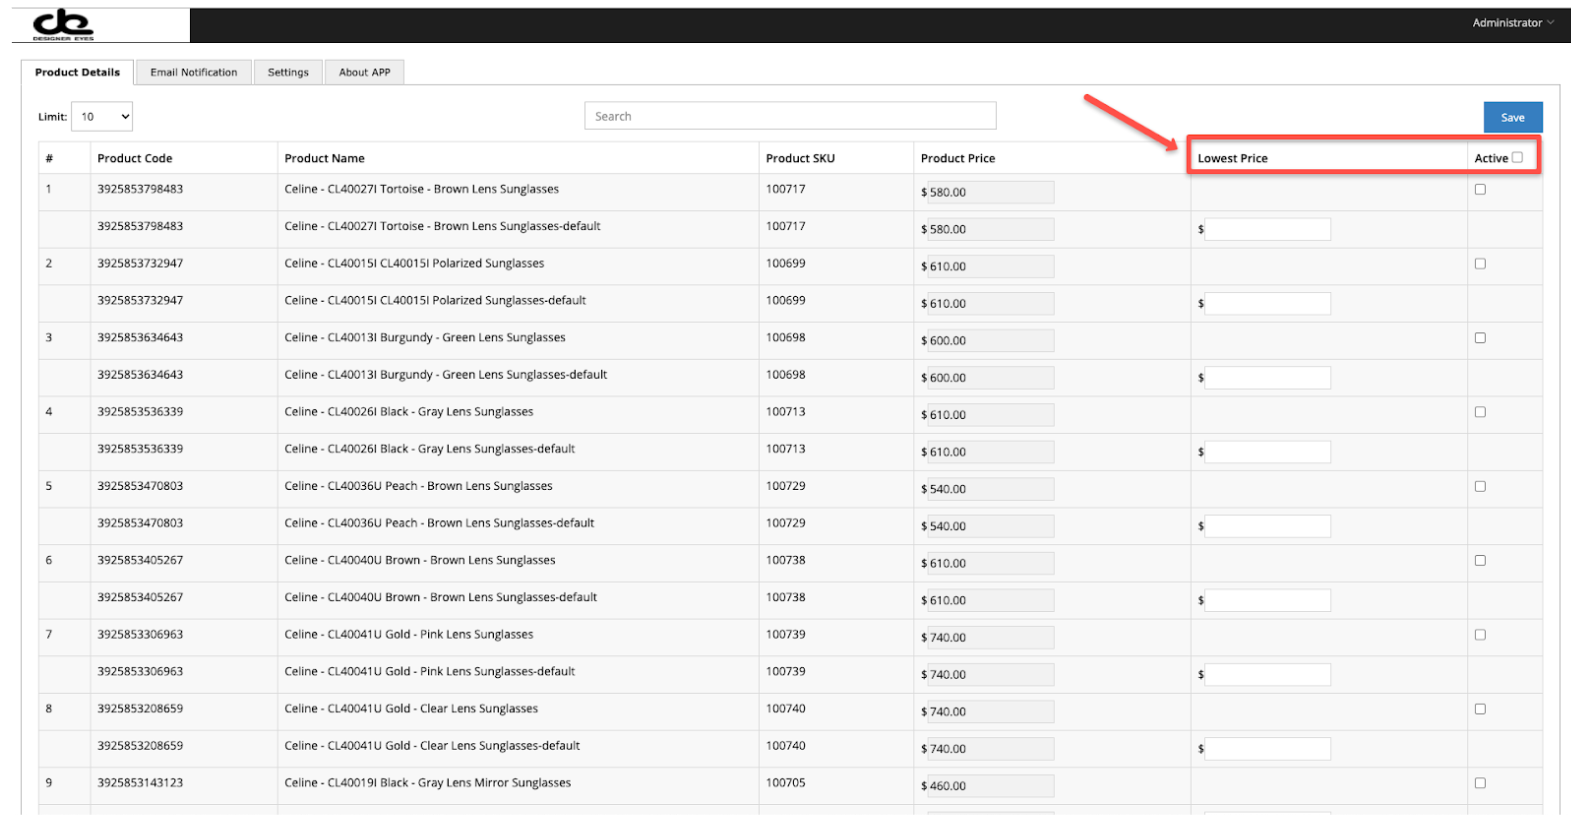The image size is (1571, 836).
Task: Click the Product Name column header
Action: click(324, 159)
